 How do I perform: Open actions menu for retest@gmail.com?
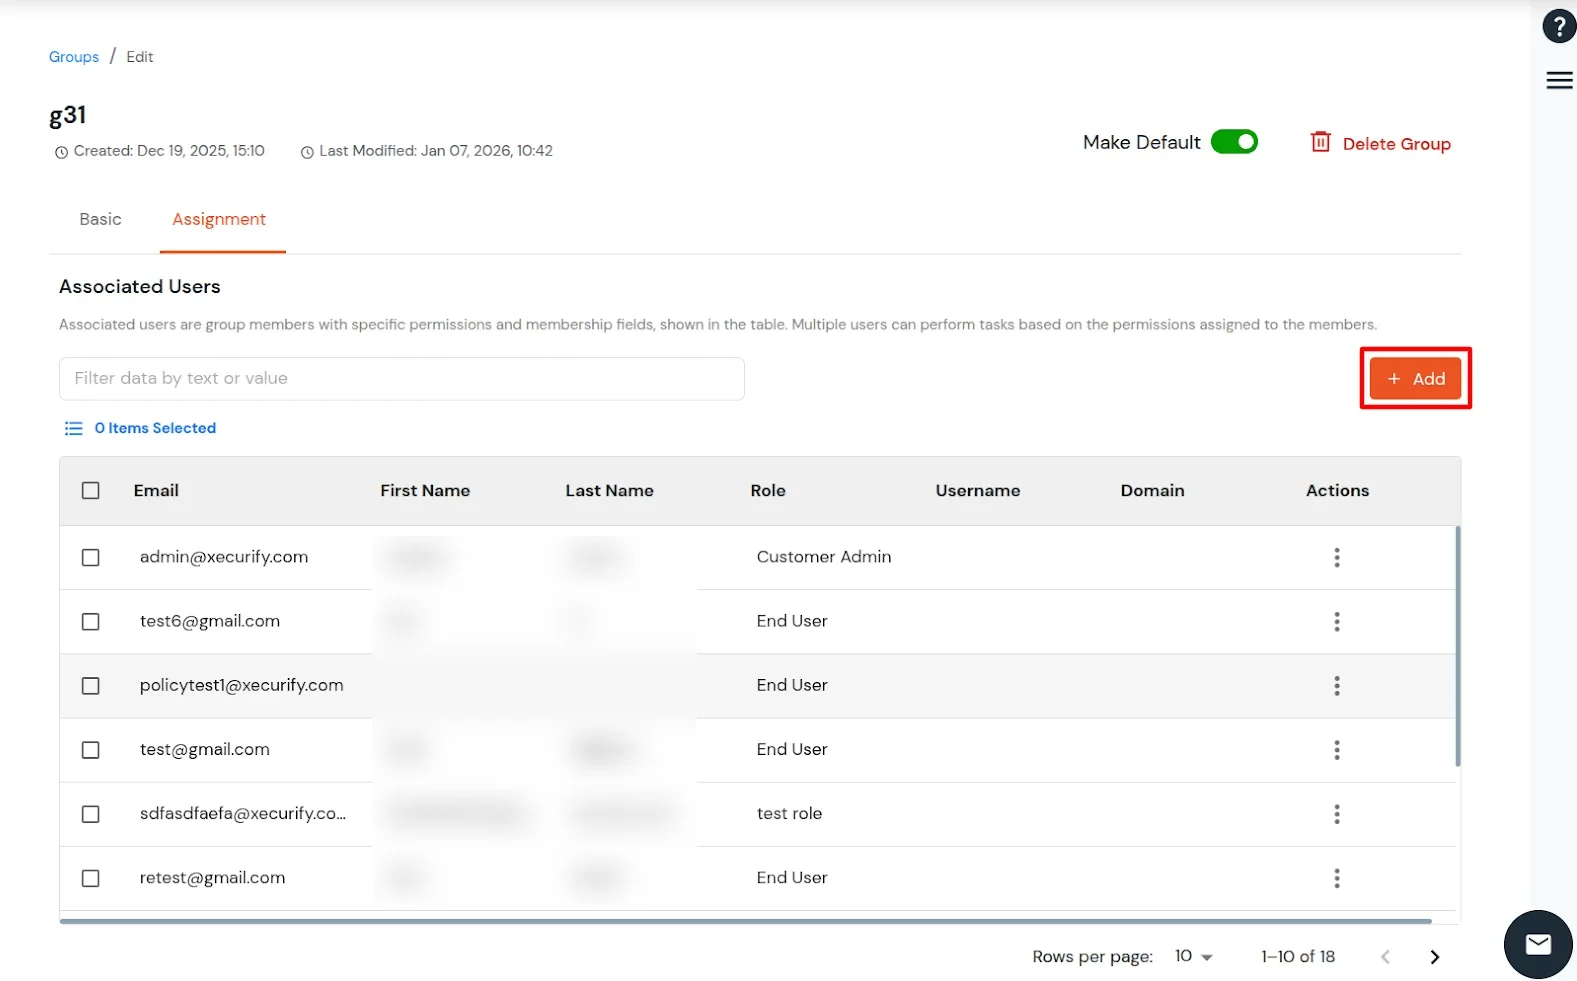(x=1336, y=877)
